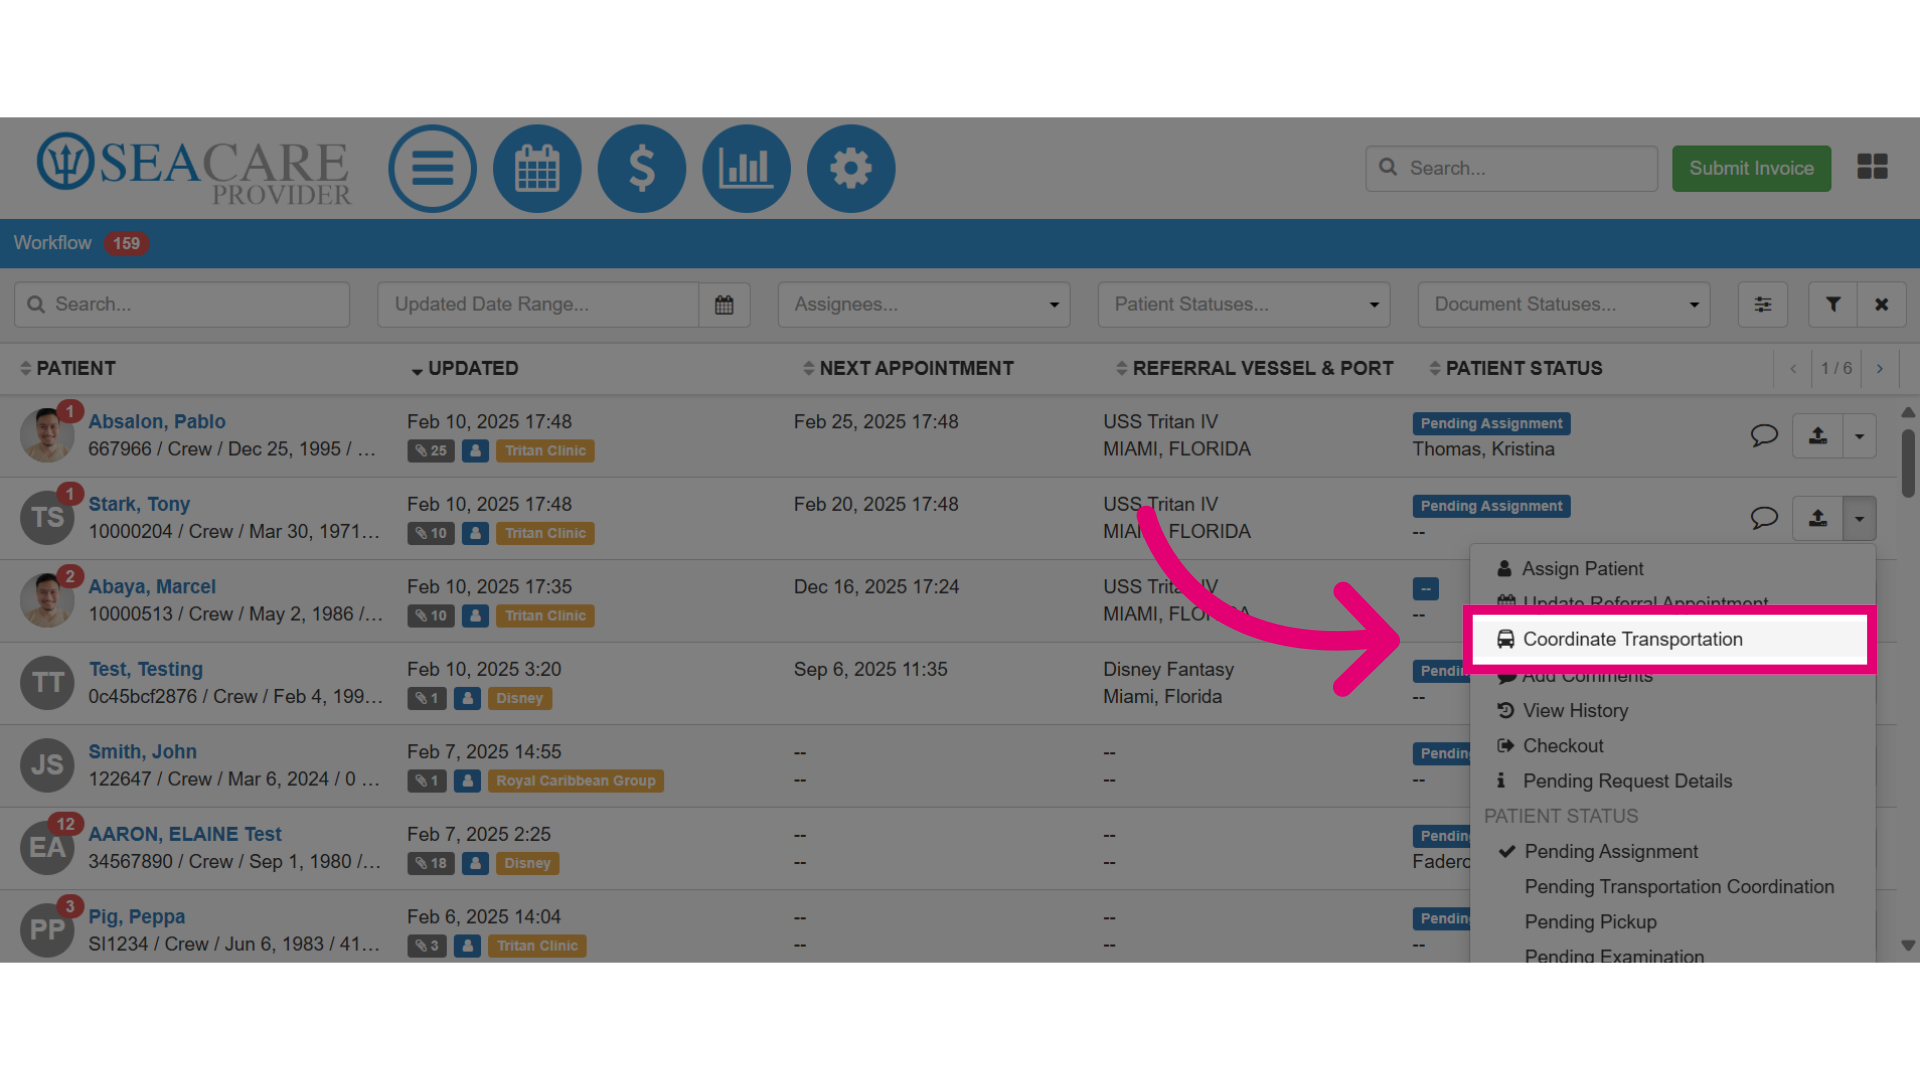Clear filters with the X icon
The height and width of the screenshot is (1080, 1920).
point(1882,304)
